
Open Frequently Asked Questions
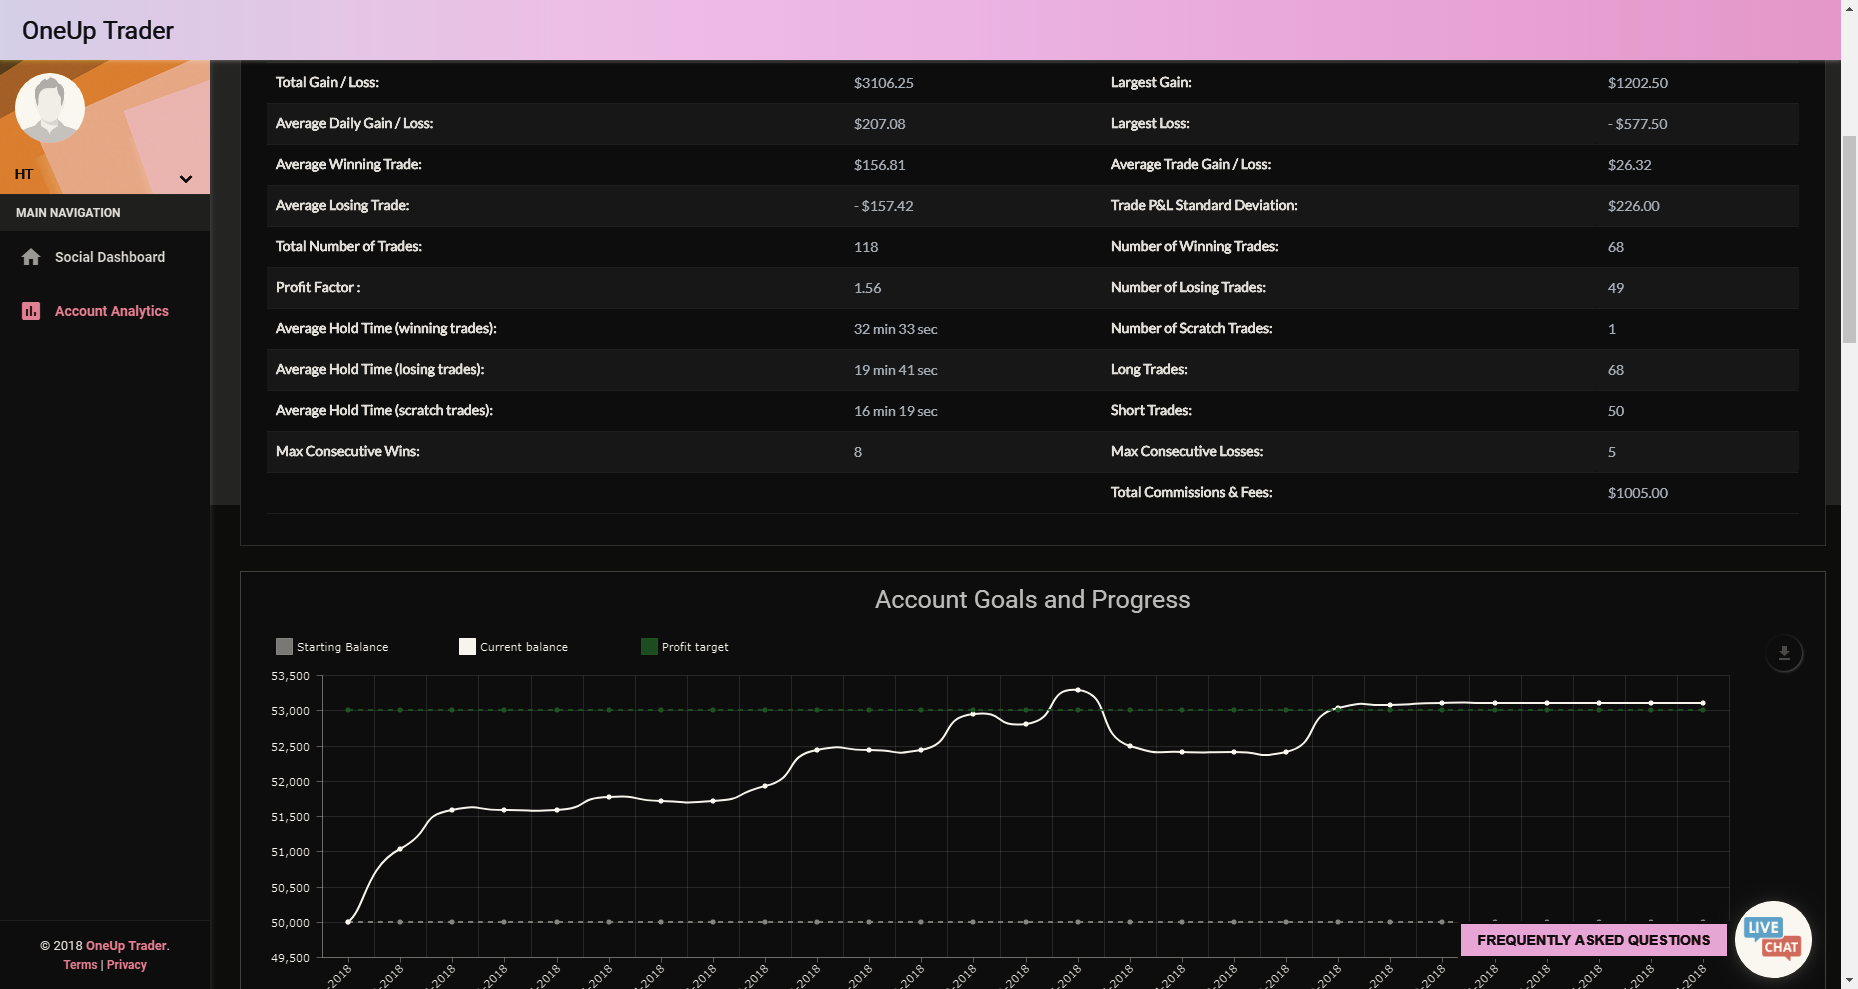[x=1594, y=940]
